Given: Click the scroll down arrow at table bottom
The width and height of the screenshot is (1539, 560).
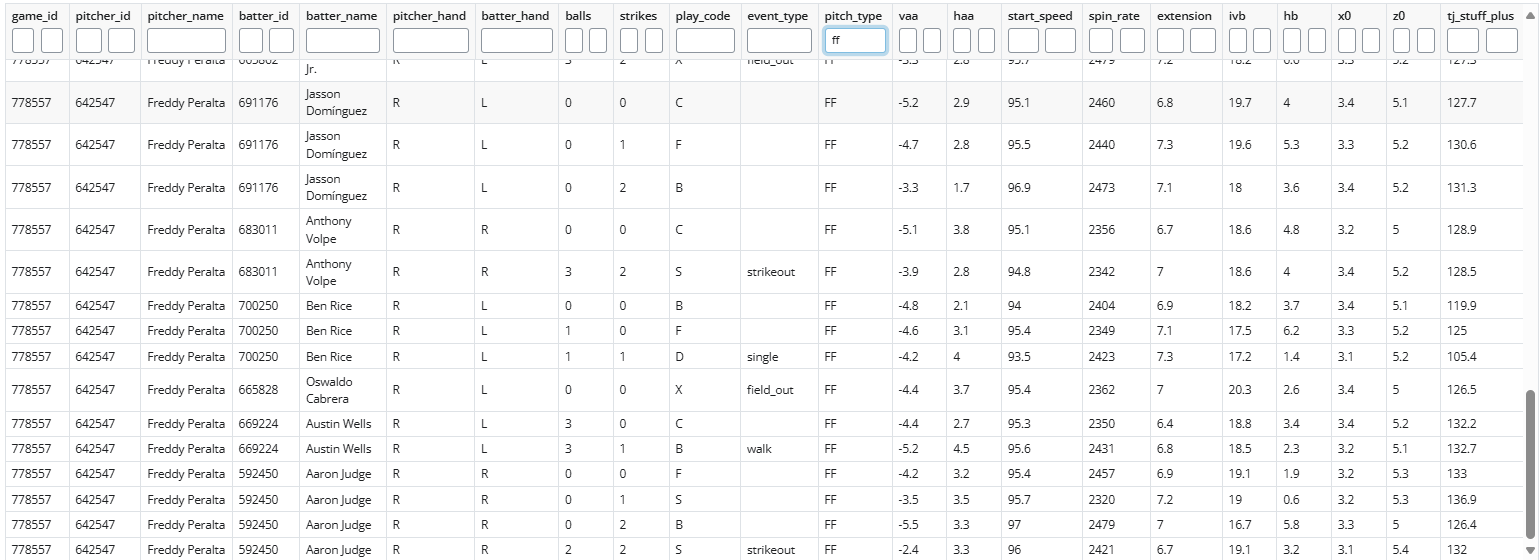Looking at the screenshot, I should pyautogui.click(x=1530, y=549).
